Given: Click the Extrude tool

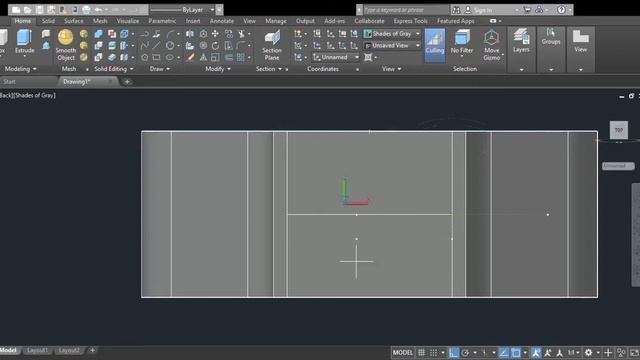Looking at the screenshot, I should click(x=24, y=42).
